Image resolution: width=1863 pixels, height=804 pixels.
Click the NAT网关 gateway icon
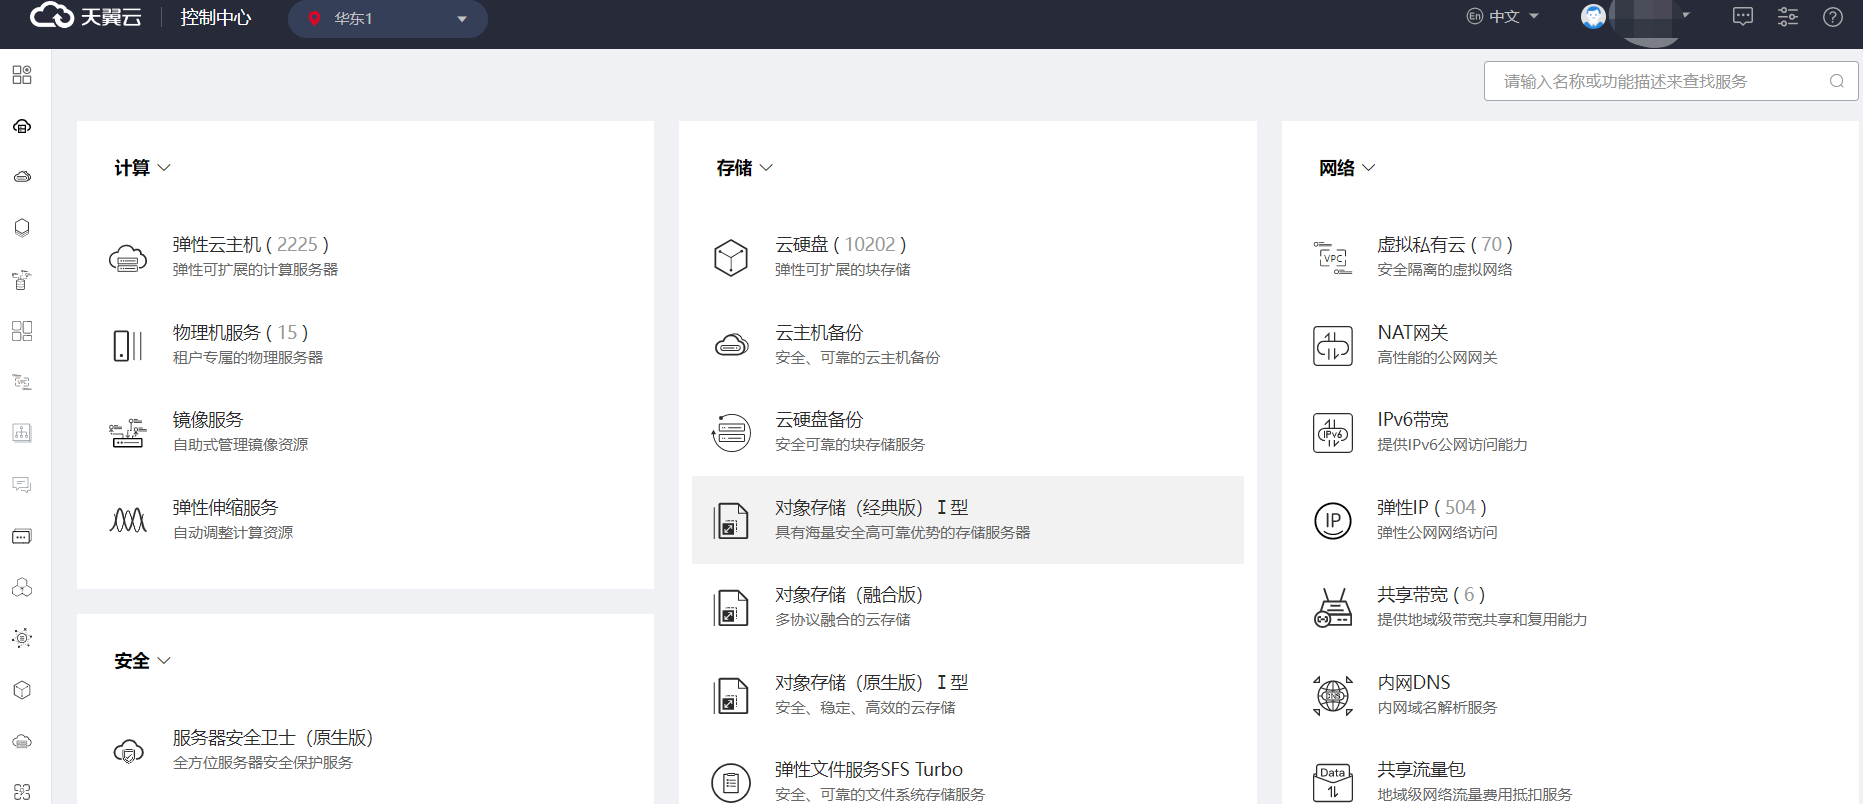[1332, 346]
